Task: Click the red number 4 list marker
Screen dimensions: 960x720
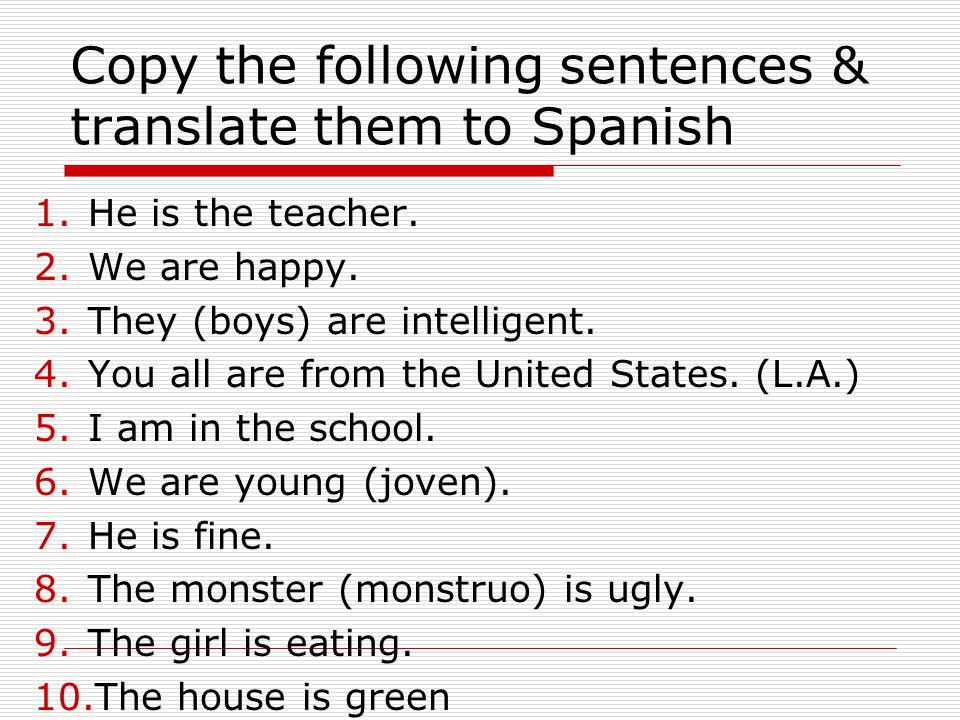Action: (x=51, y=375)
